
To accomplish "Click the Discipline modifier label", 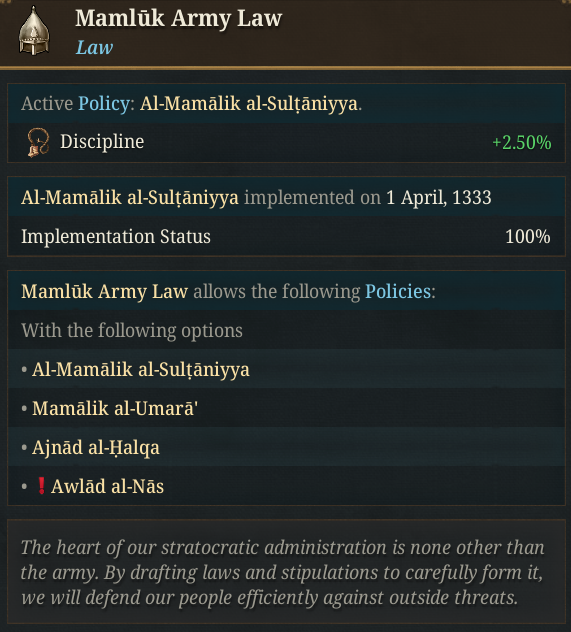I will point(102,141).
